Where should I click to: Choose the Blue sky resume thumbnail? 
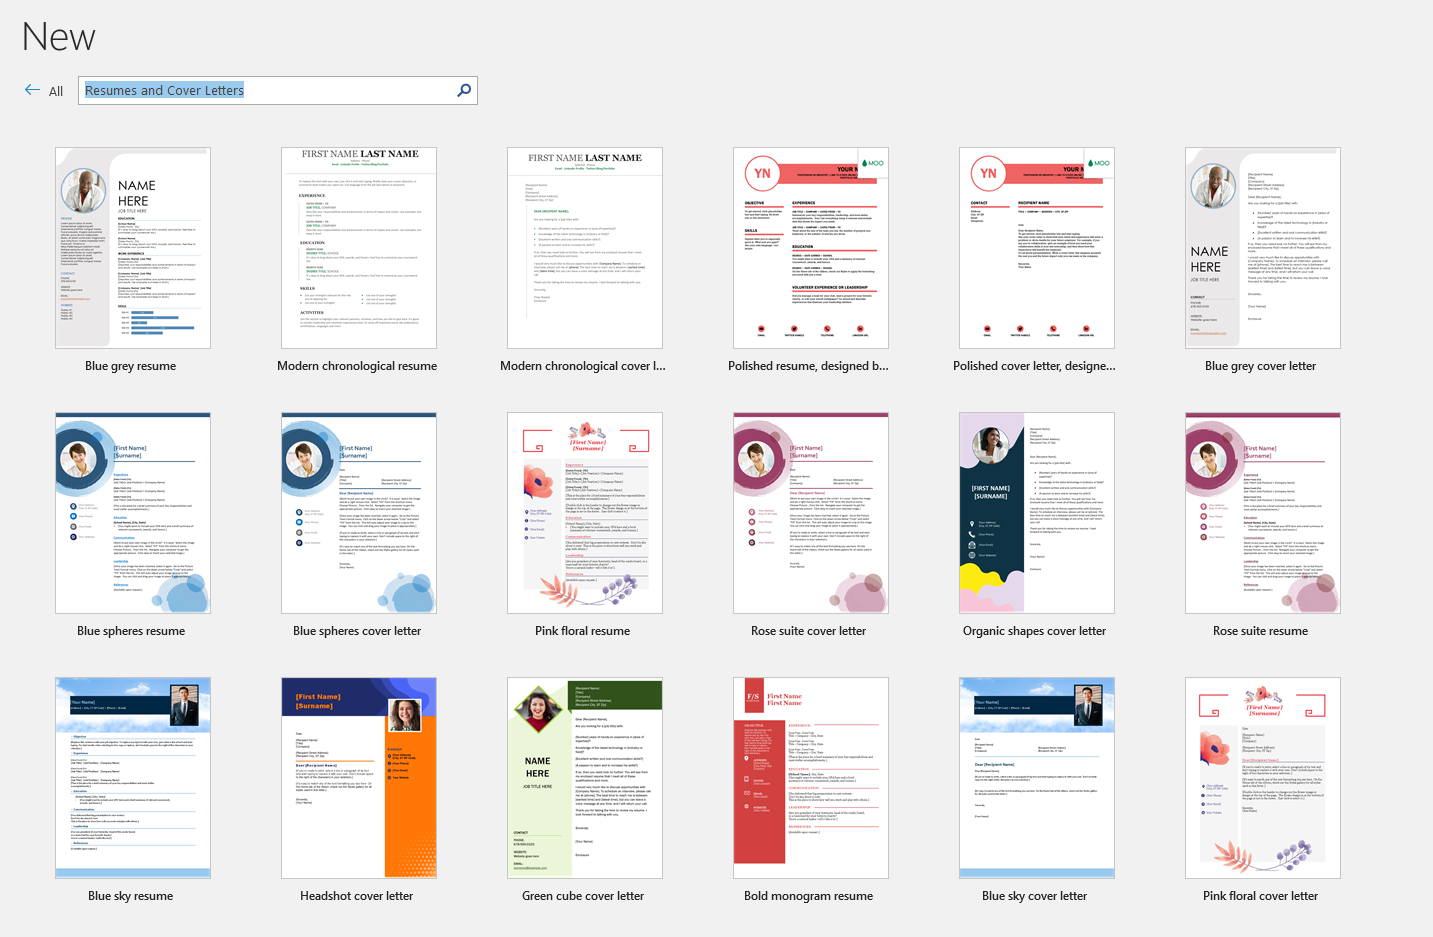133,778
